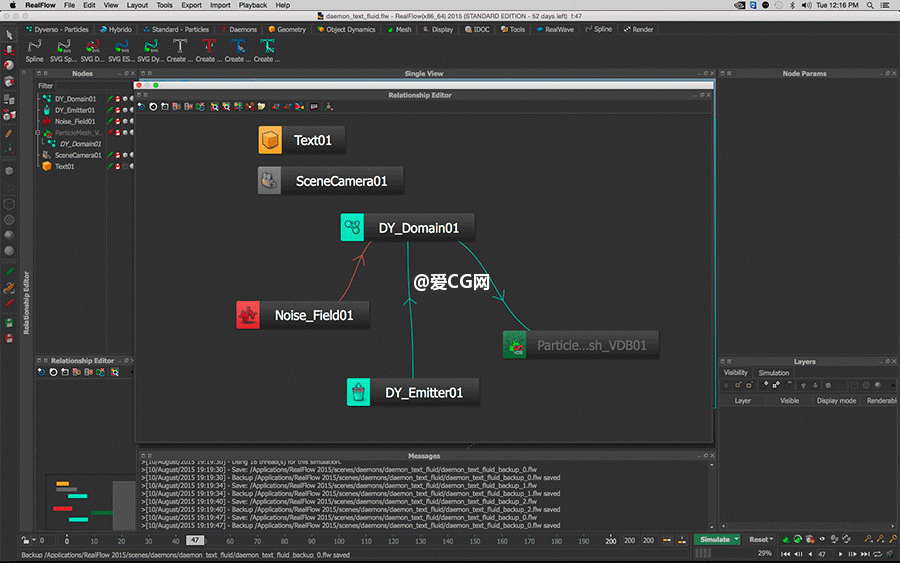This screenshot has height=563, width=900.
Task: Select DY_Domain01 child under ParticleMesh in Nodes
Action: pos(80,144)
